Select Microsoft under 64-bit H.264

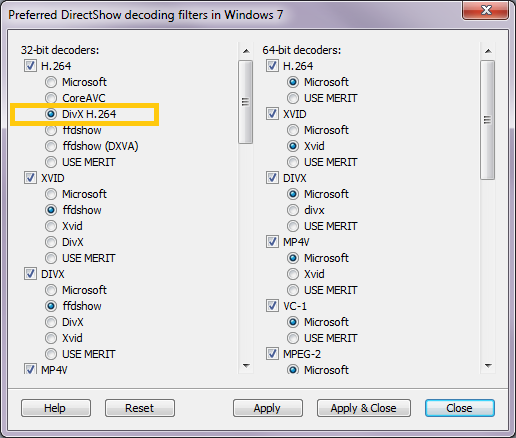[293, 82]
